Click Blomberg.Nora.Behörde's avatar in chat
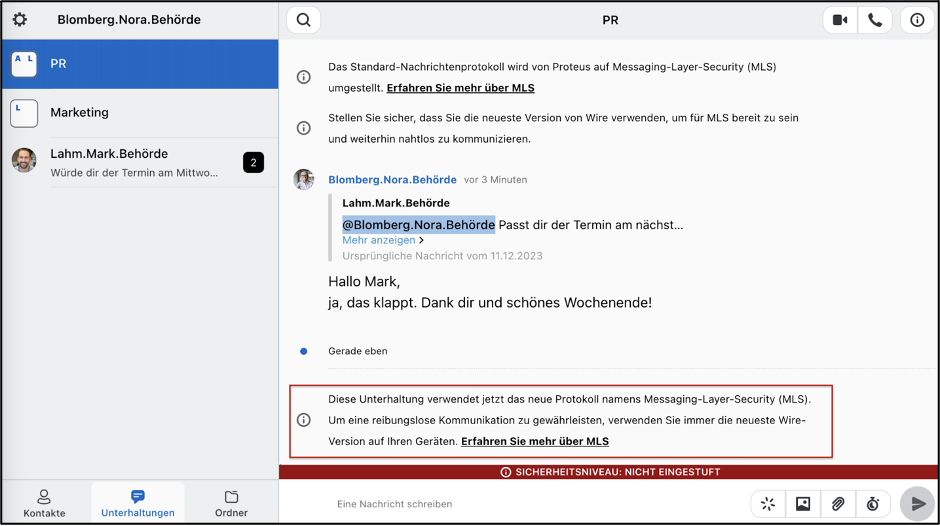Image resolution: width=940 pixels, height=526 pixels. (304, 179)
